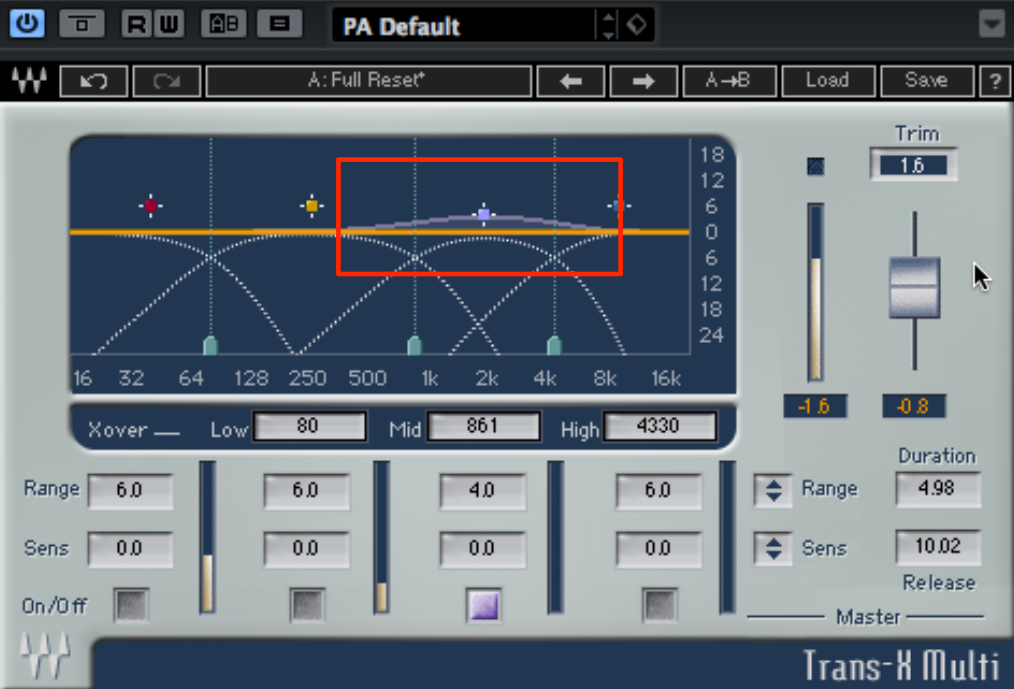Click the mid crossover handle near 1k
The height and width of the screenshot is (689, 1014).
[415, 345]
